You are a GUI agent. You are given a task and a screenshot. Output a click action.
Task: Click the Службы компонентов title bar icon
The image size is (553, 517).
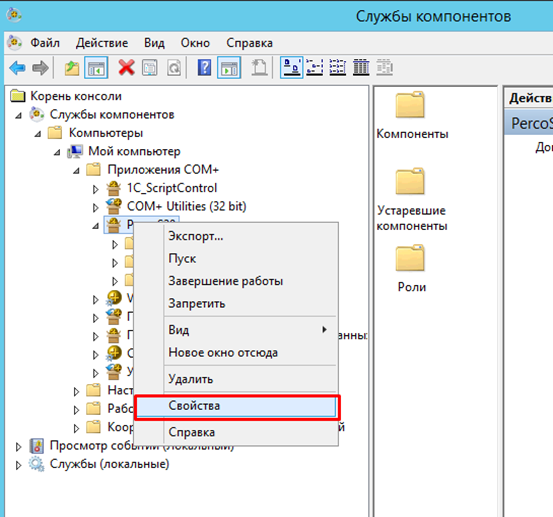point(14,15)
